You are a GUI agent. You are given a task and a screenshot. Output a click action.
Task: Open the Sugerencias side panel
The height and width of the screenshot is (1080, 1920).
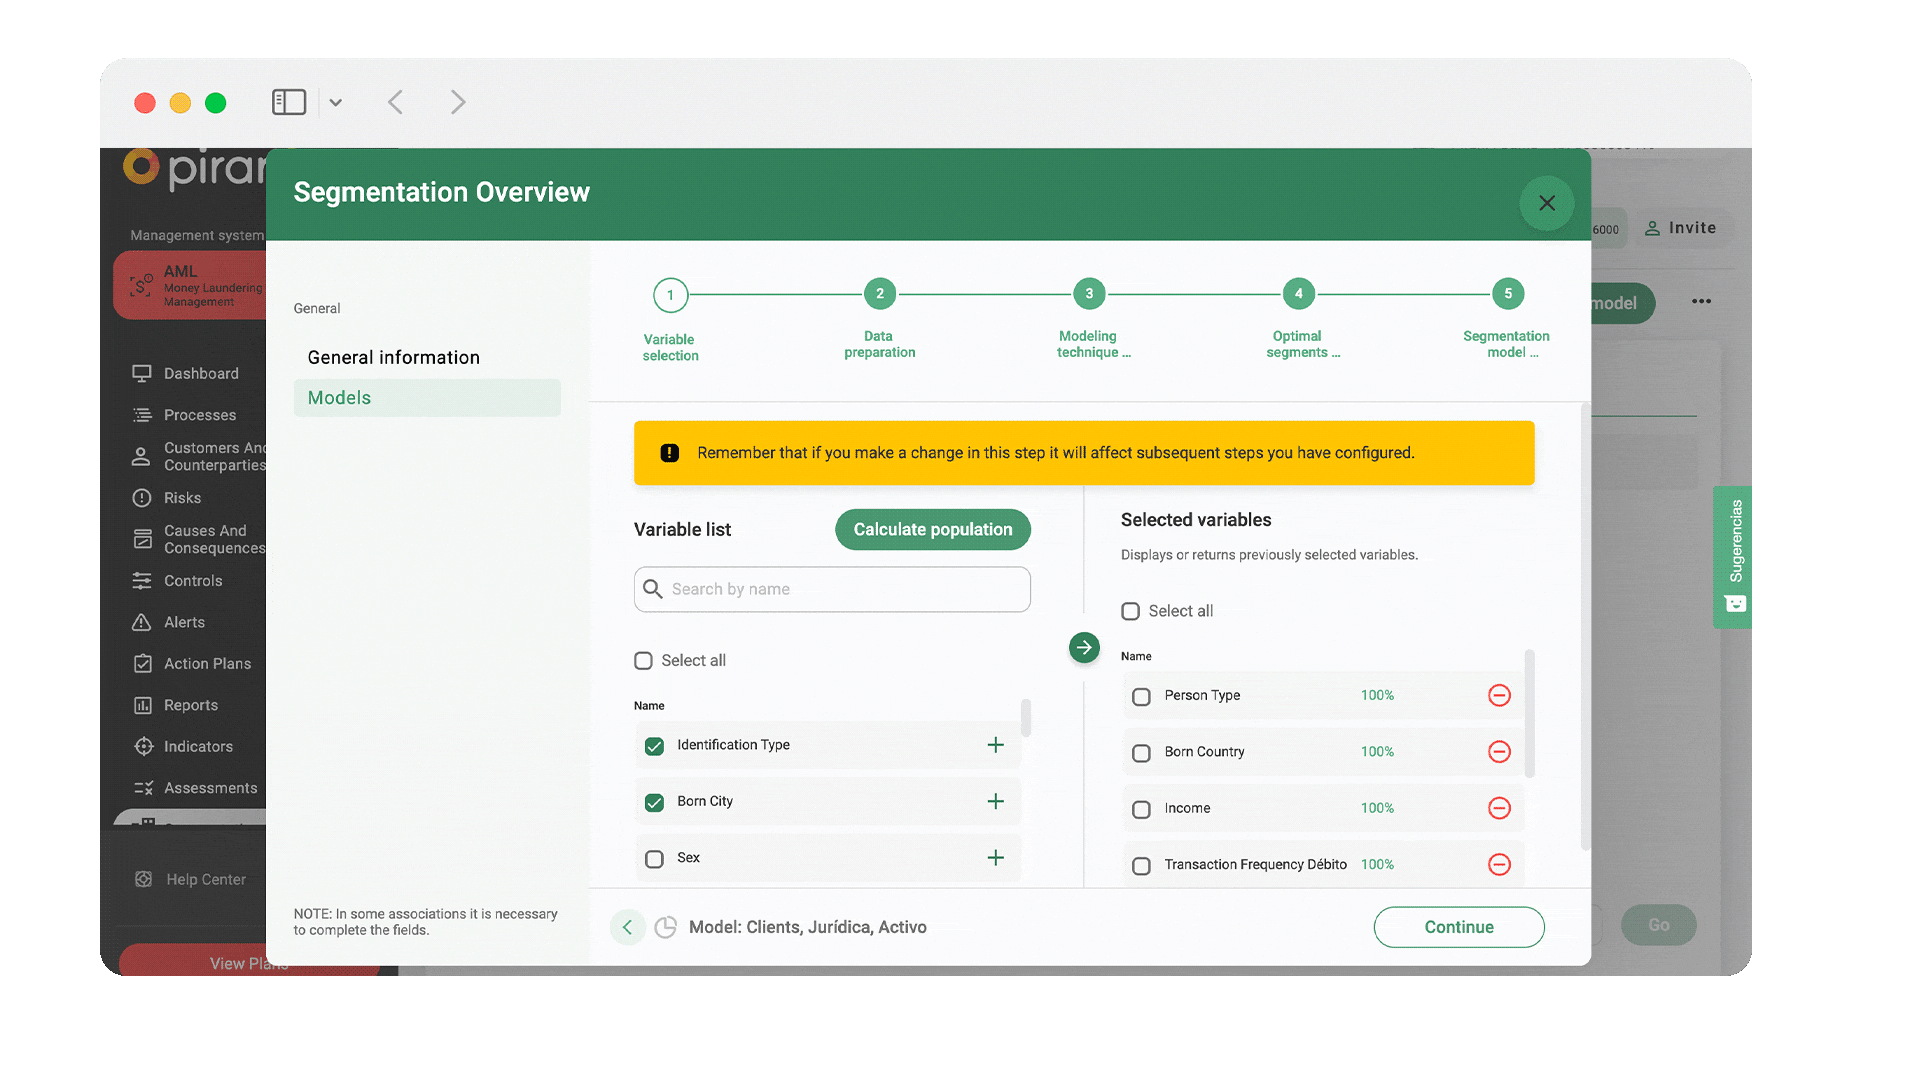point(1733,557)
